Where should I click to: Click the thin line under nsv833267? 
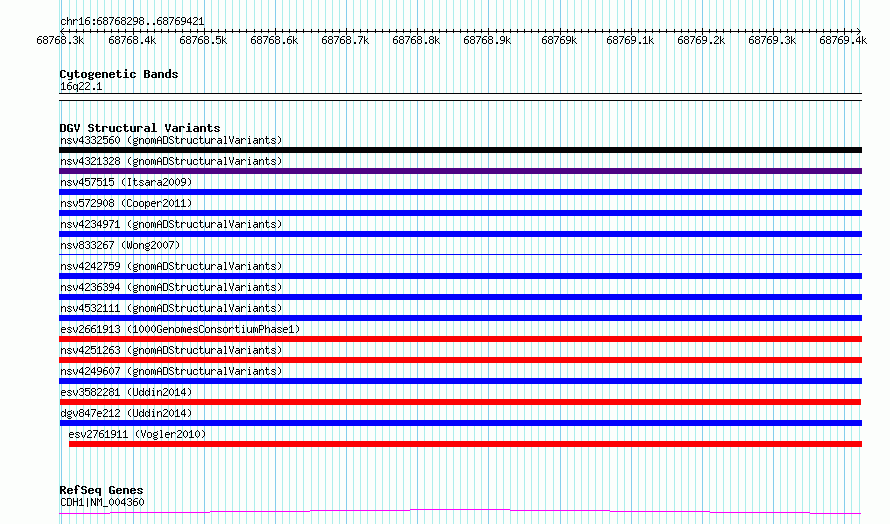tap(460, 254)
